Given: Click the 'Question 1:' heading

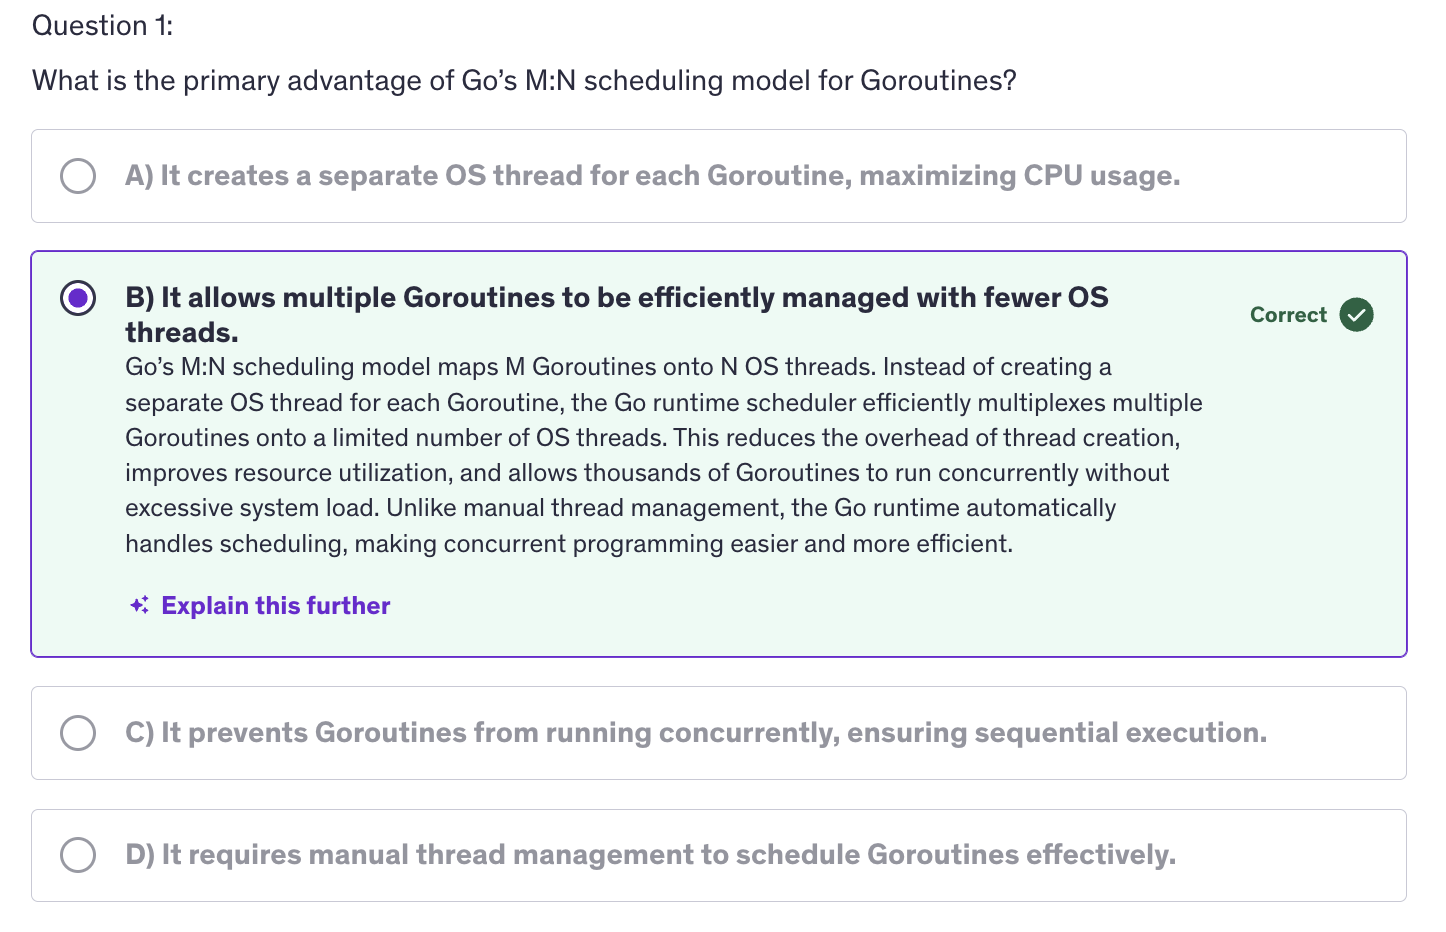Looking at the screenshot, I should click(102, 26).
